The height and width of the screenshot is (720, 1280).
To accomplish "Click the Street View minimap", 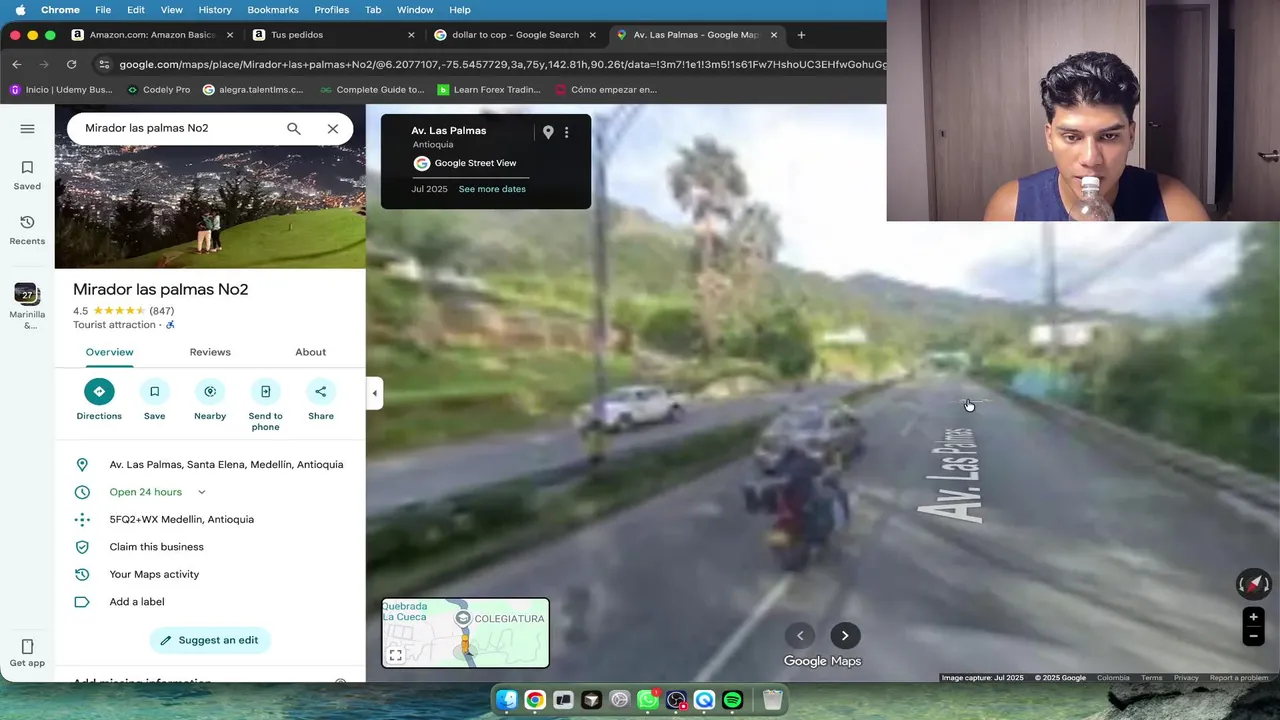I will coord(465,632).
